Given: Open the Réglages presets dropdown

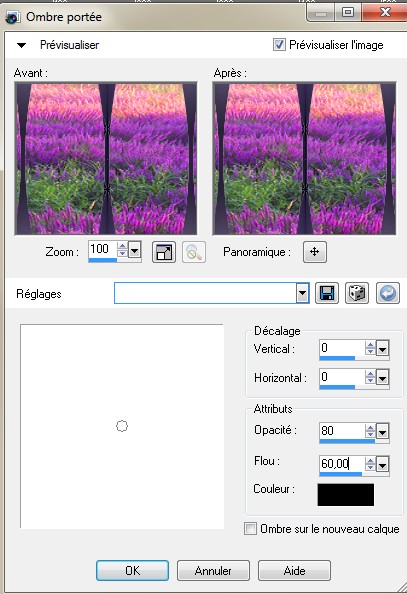Looking at the screenshot, I should point(302,293).
